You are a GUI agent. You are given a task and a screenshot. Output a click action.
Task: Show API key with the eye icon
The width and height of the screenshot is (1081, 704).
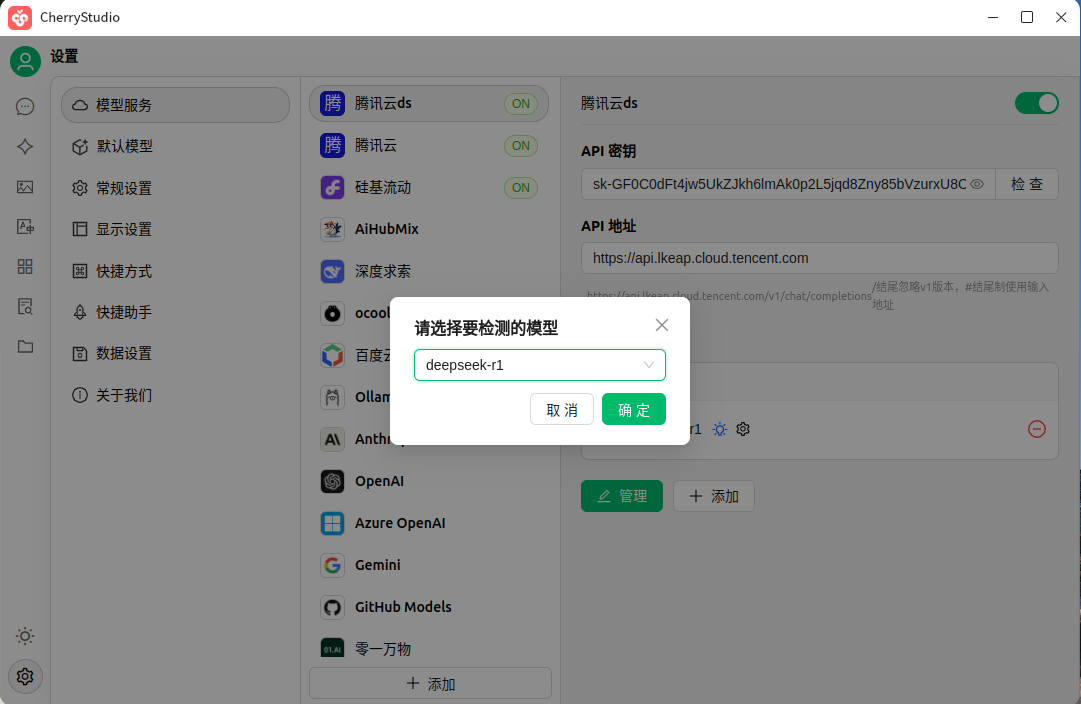(977, 184)
